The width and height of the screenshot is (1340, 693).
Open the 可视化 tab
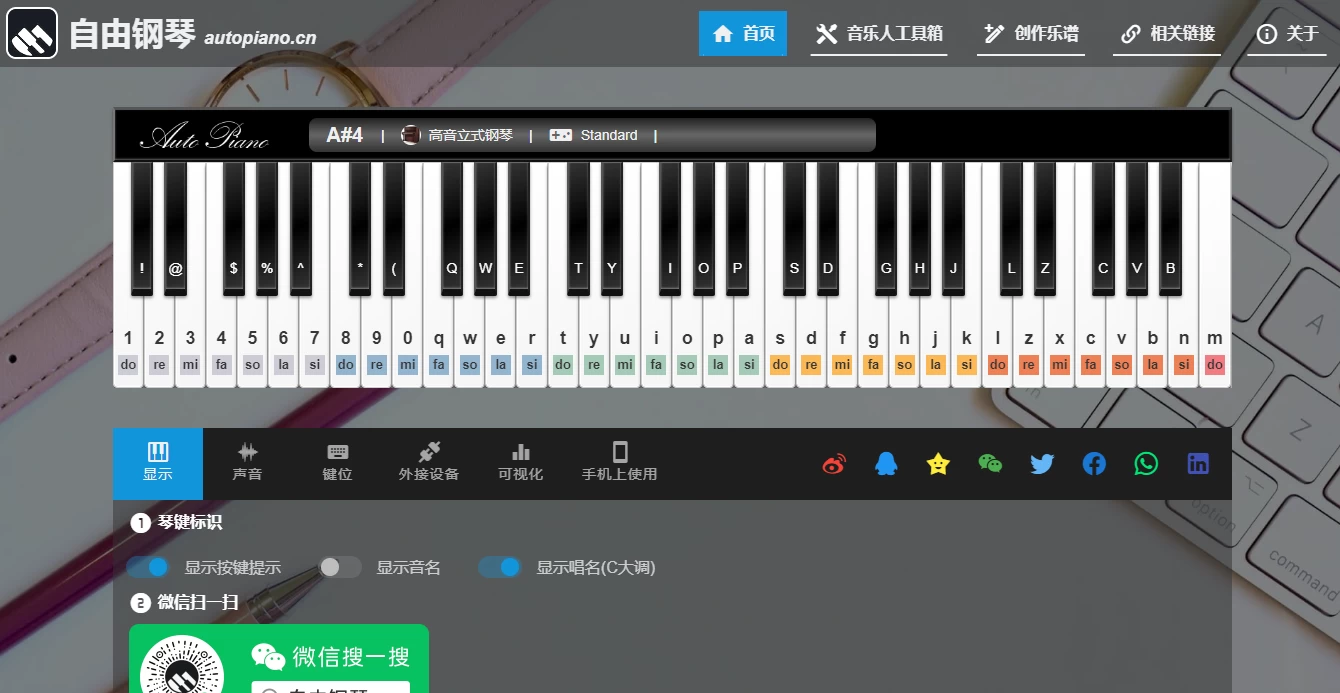click(520, 463)
